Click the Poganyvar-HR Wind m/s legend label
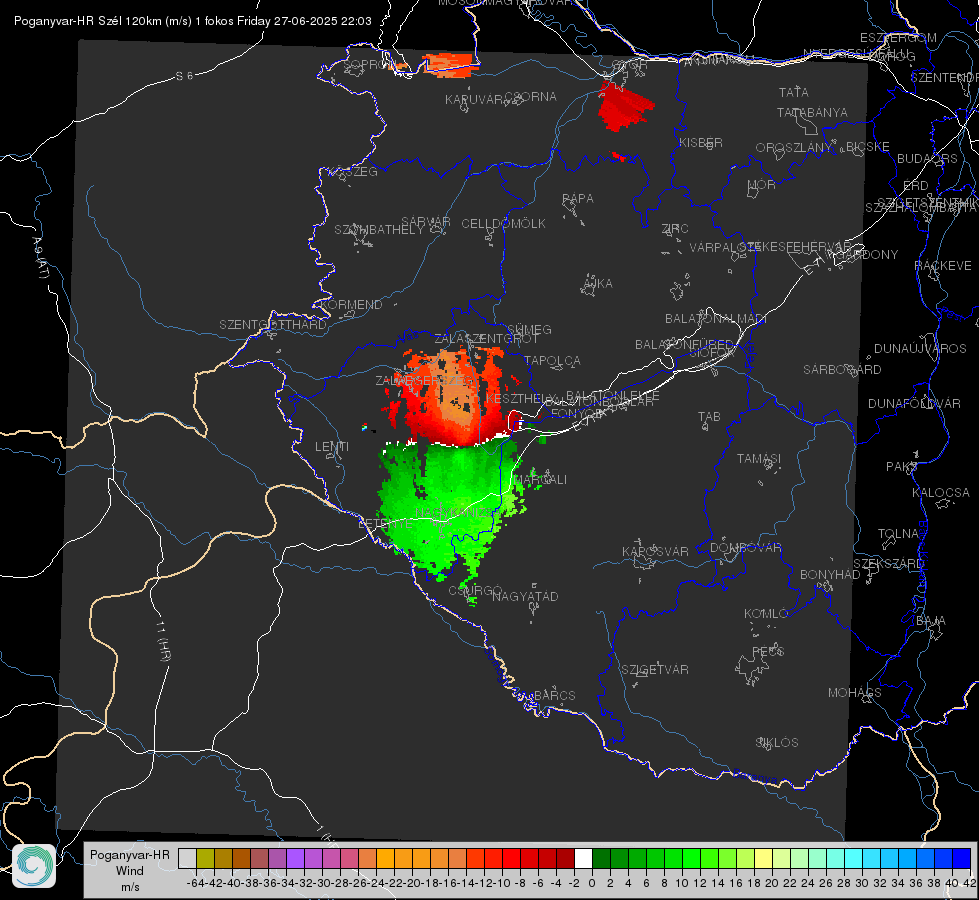 [x=130, y=871]
